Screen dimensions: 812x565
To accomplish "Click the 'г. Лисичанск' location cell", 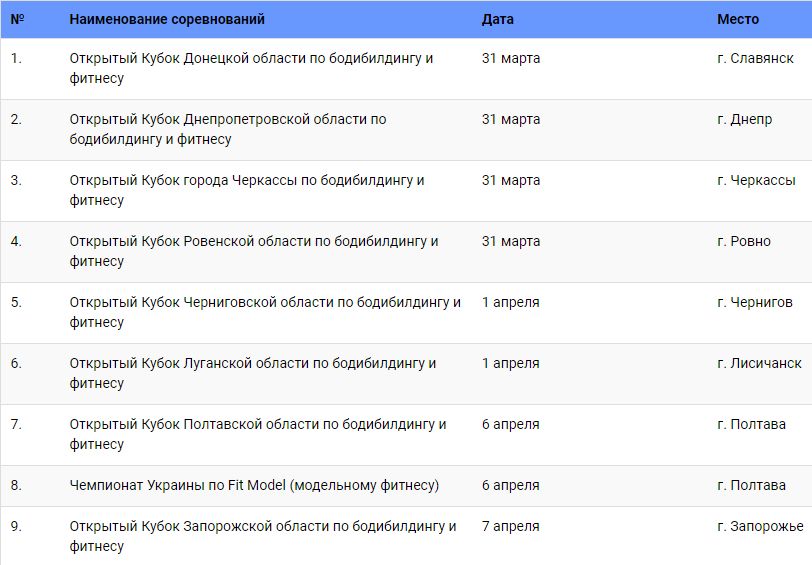I will pos(759,363).
